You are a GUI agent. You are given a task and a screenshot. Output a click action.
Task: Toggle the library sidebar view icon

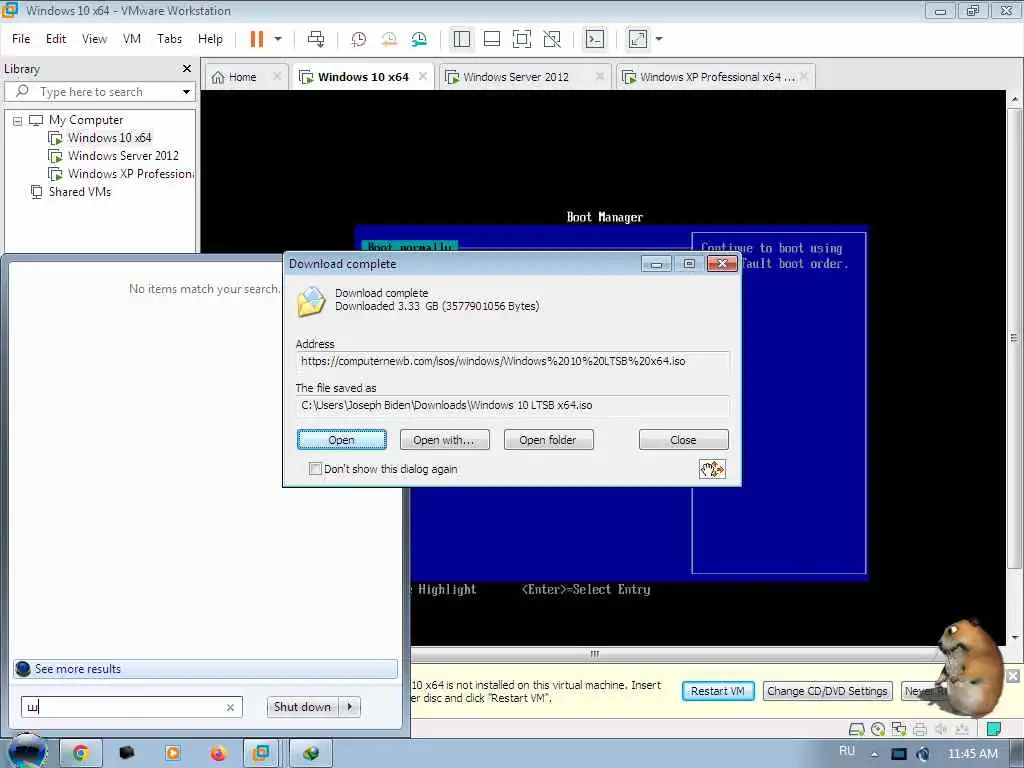coord(462,39)
